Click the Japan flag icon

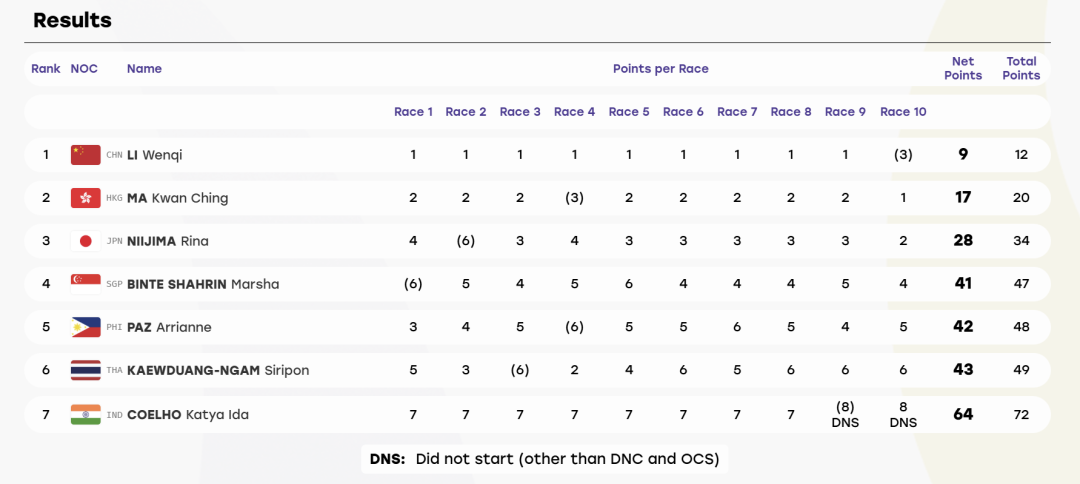(85, 241)
